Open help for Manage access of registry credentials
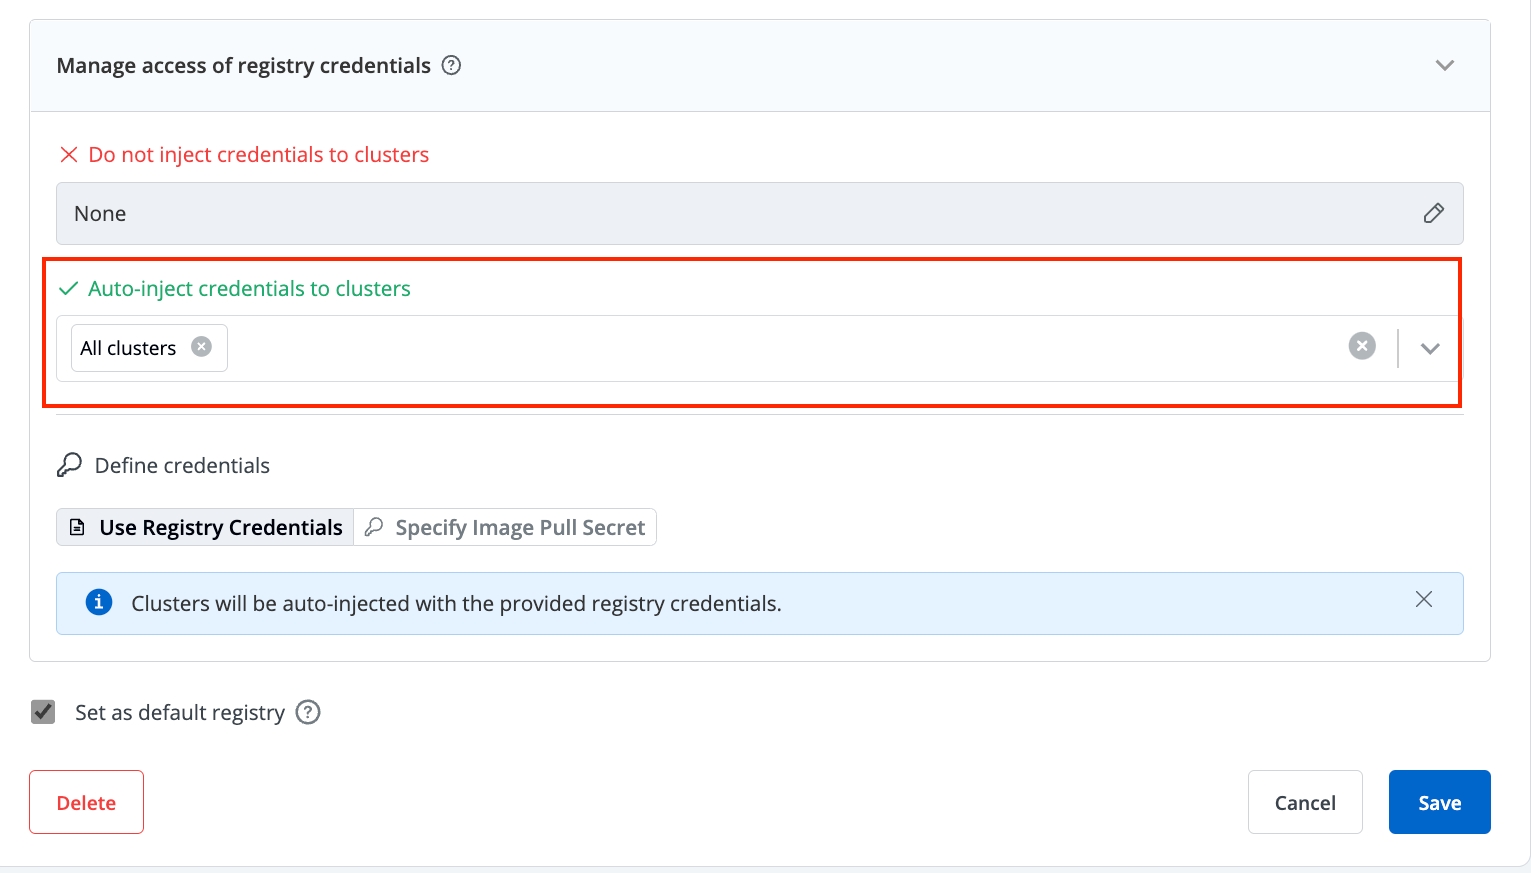The image size is (1531, 873). (452, 66)
